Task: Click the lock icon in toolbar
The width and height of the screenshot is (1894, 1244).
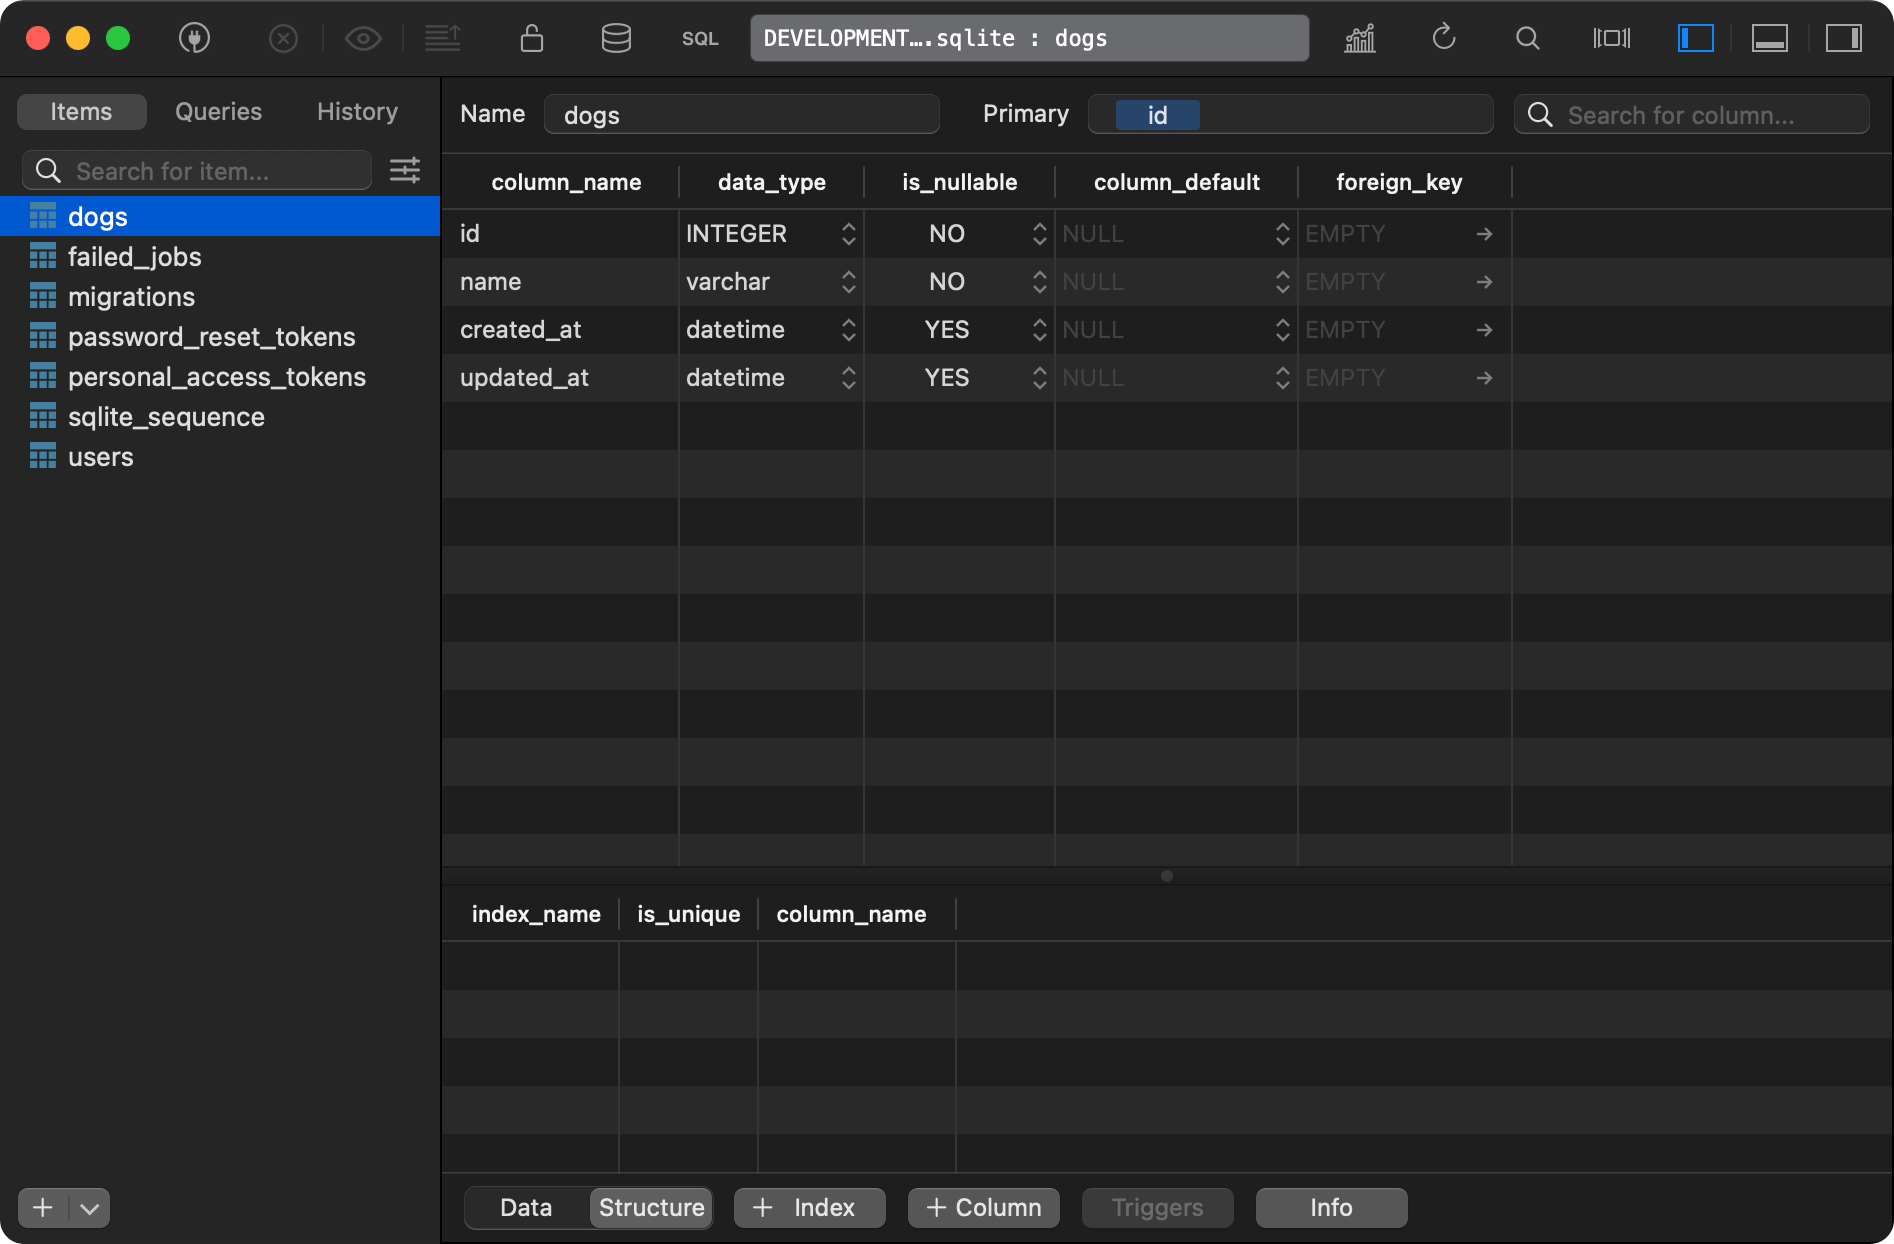Action: [x=532, y=39]
